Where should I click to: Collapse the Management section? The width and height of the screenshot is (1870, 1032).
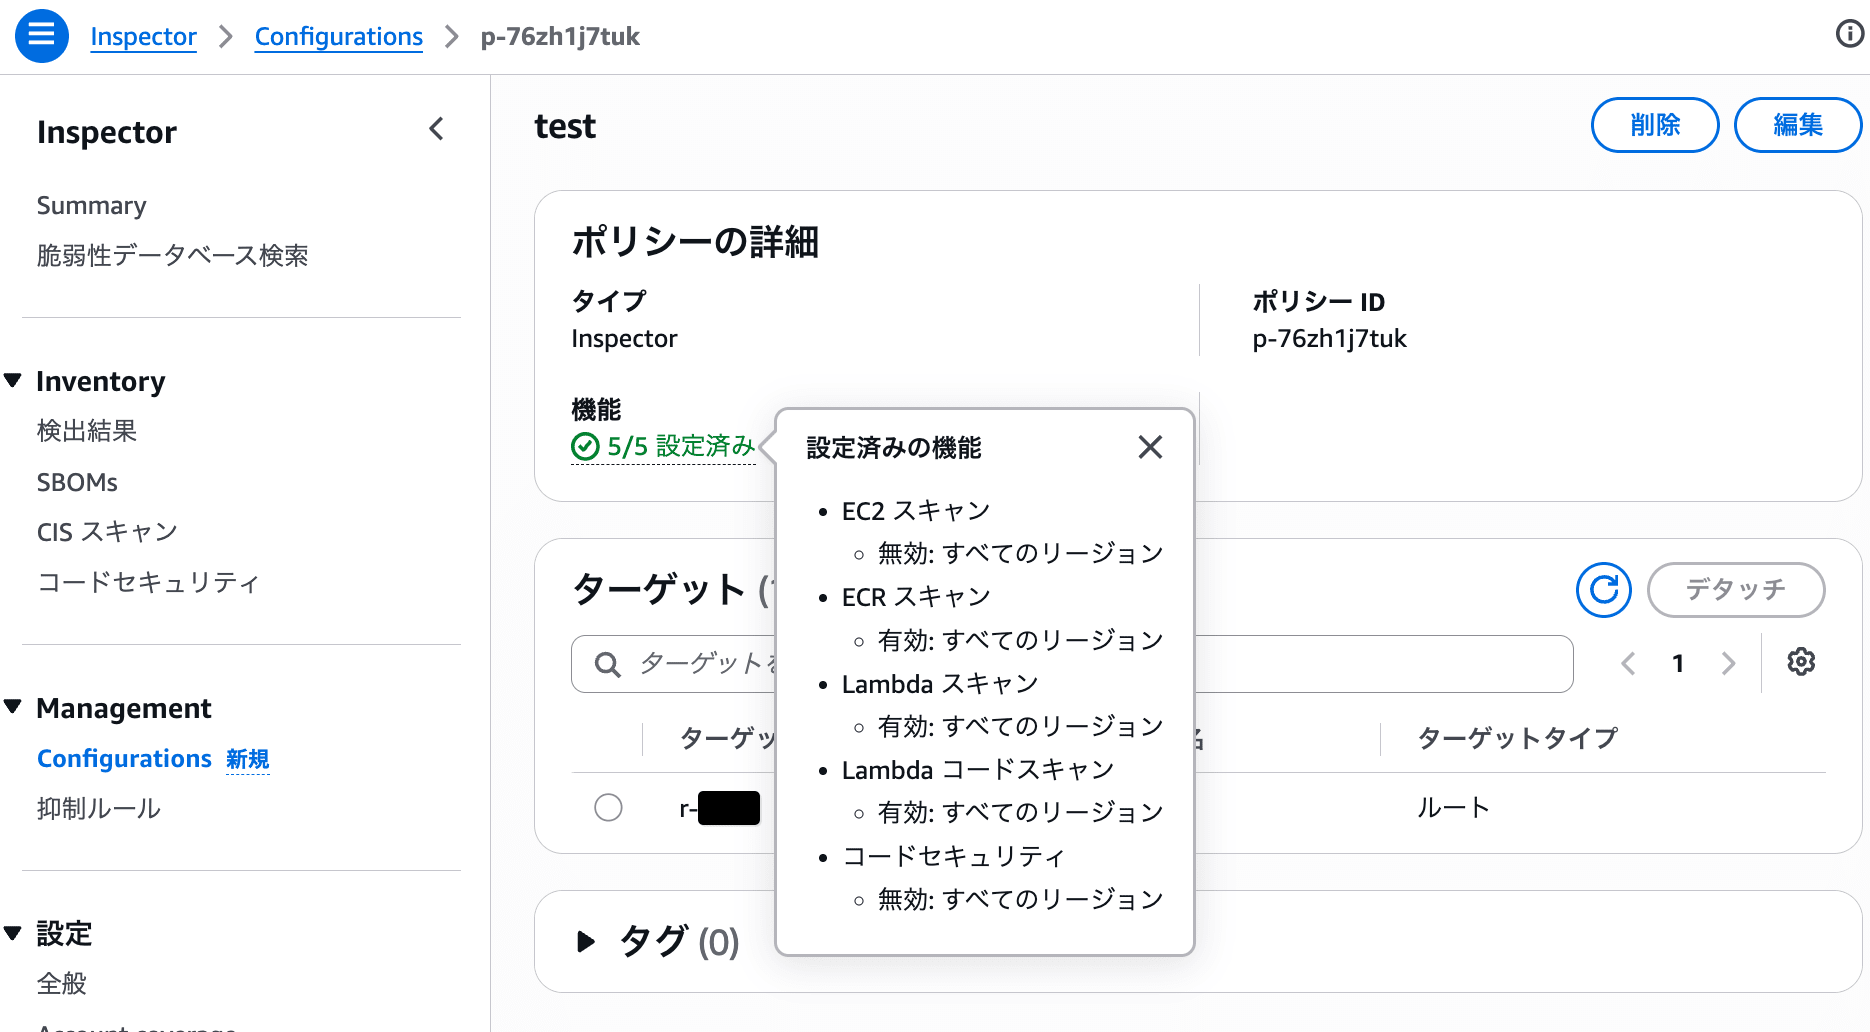coord(13,707)
